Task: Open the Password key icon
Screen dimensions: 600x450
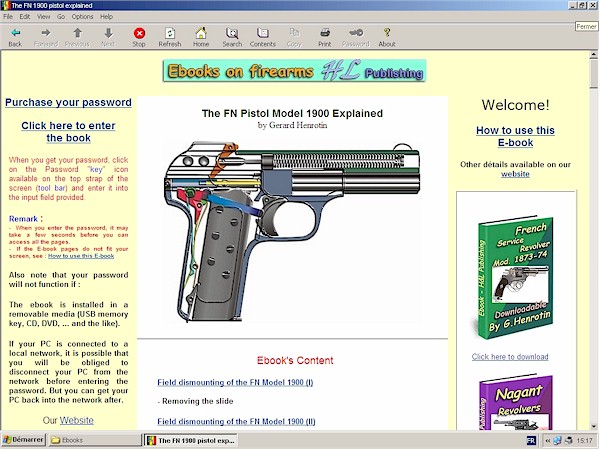Action: coord(356,33)
